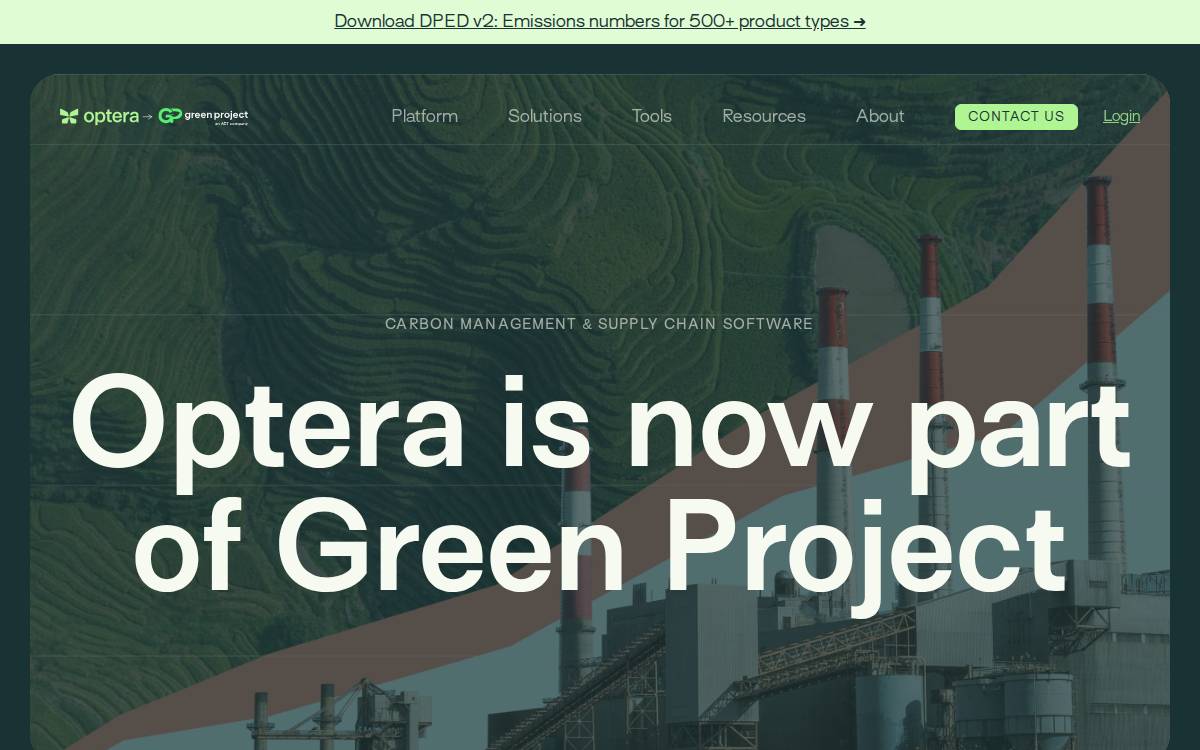Follow the Login link
1200x750 pixels.
point(1121,116)
